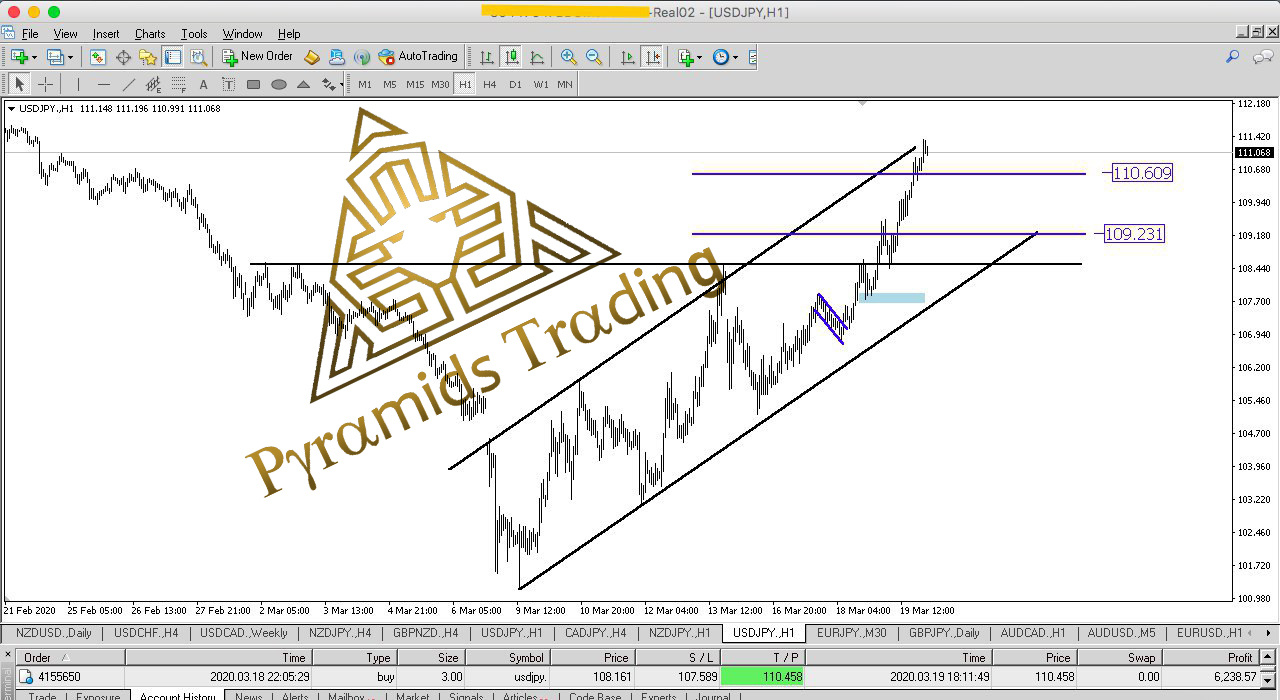Expand the new chart dropdown arrow
The height and width of the screenshot is (700, 1280).
click(x=34, y=57)
